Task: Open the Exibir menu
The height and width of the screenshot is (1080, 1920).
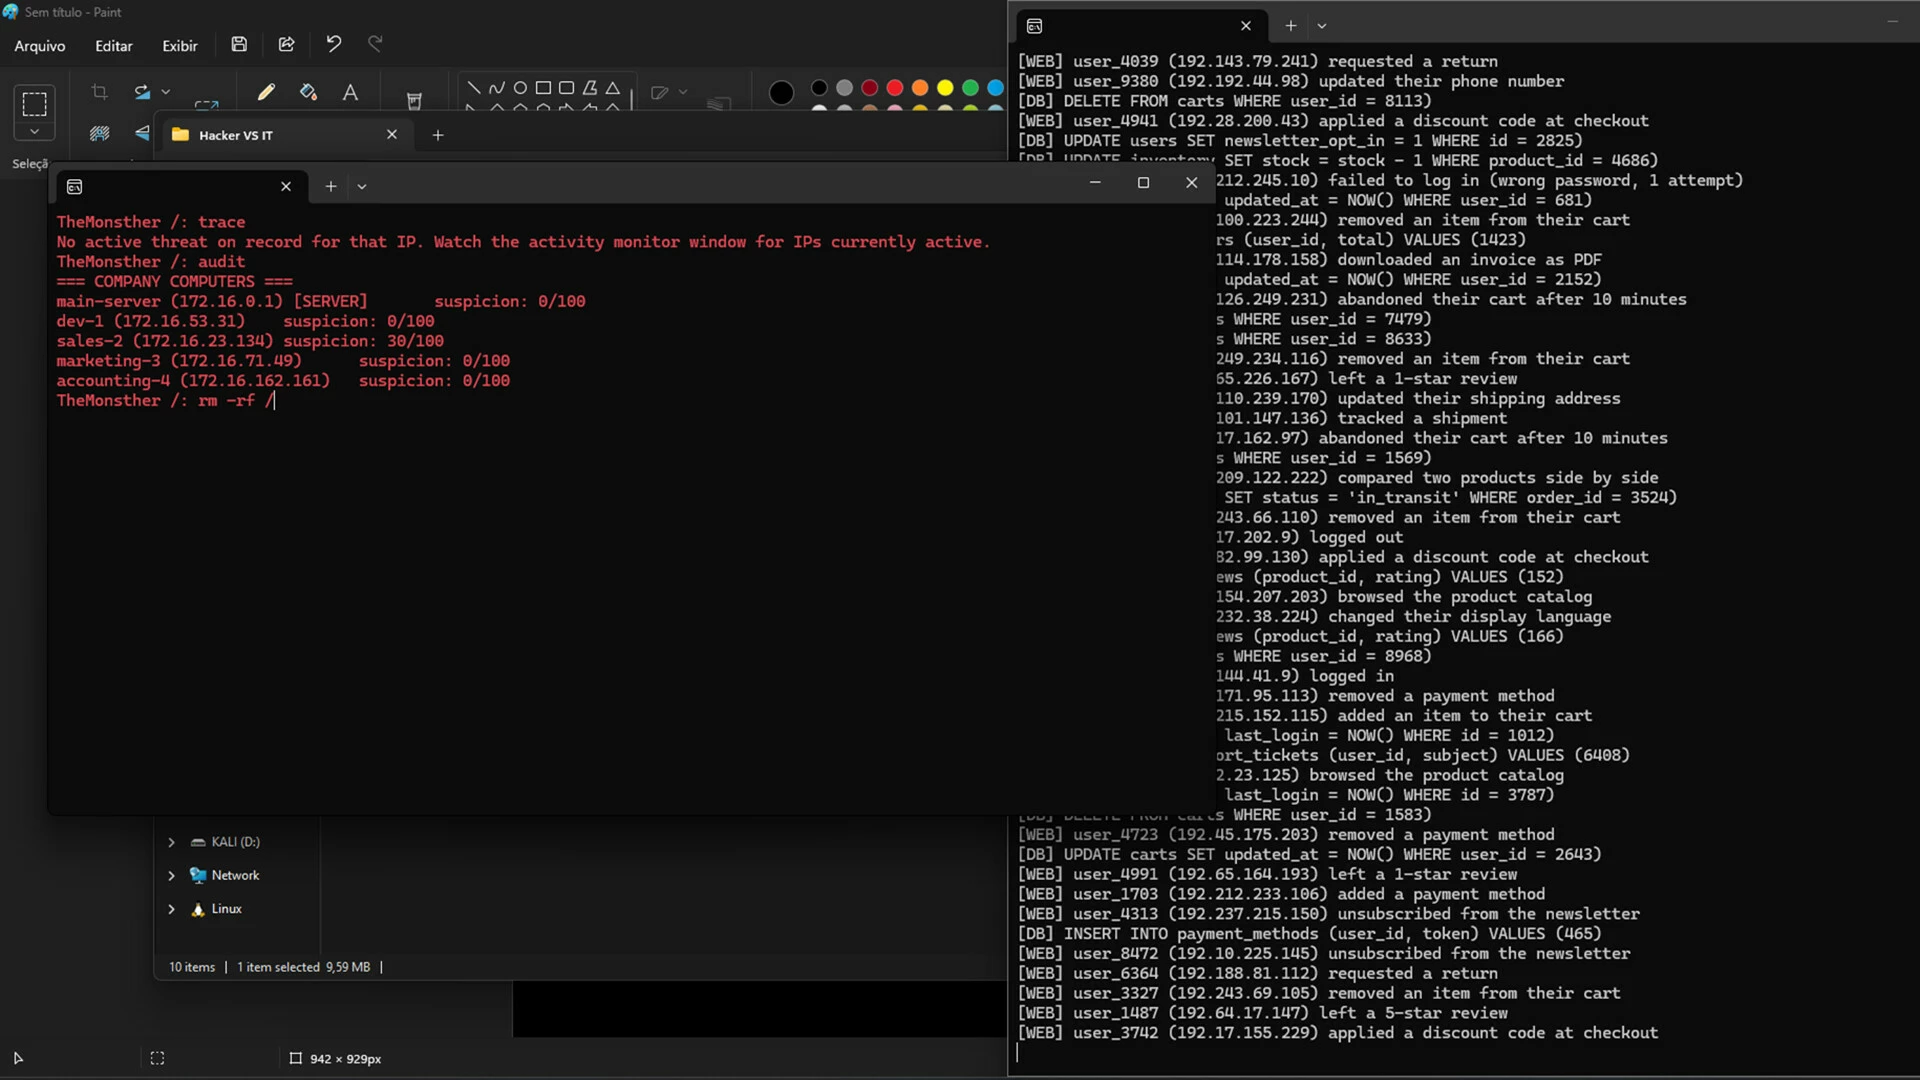Action: (x=180, y=46)
